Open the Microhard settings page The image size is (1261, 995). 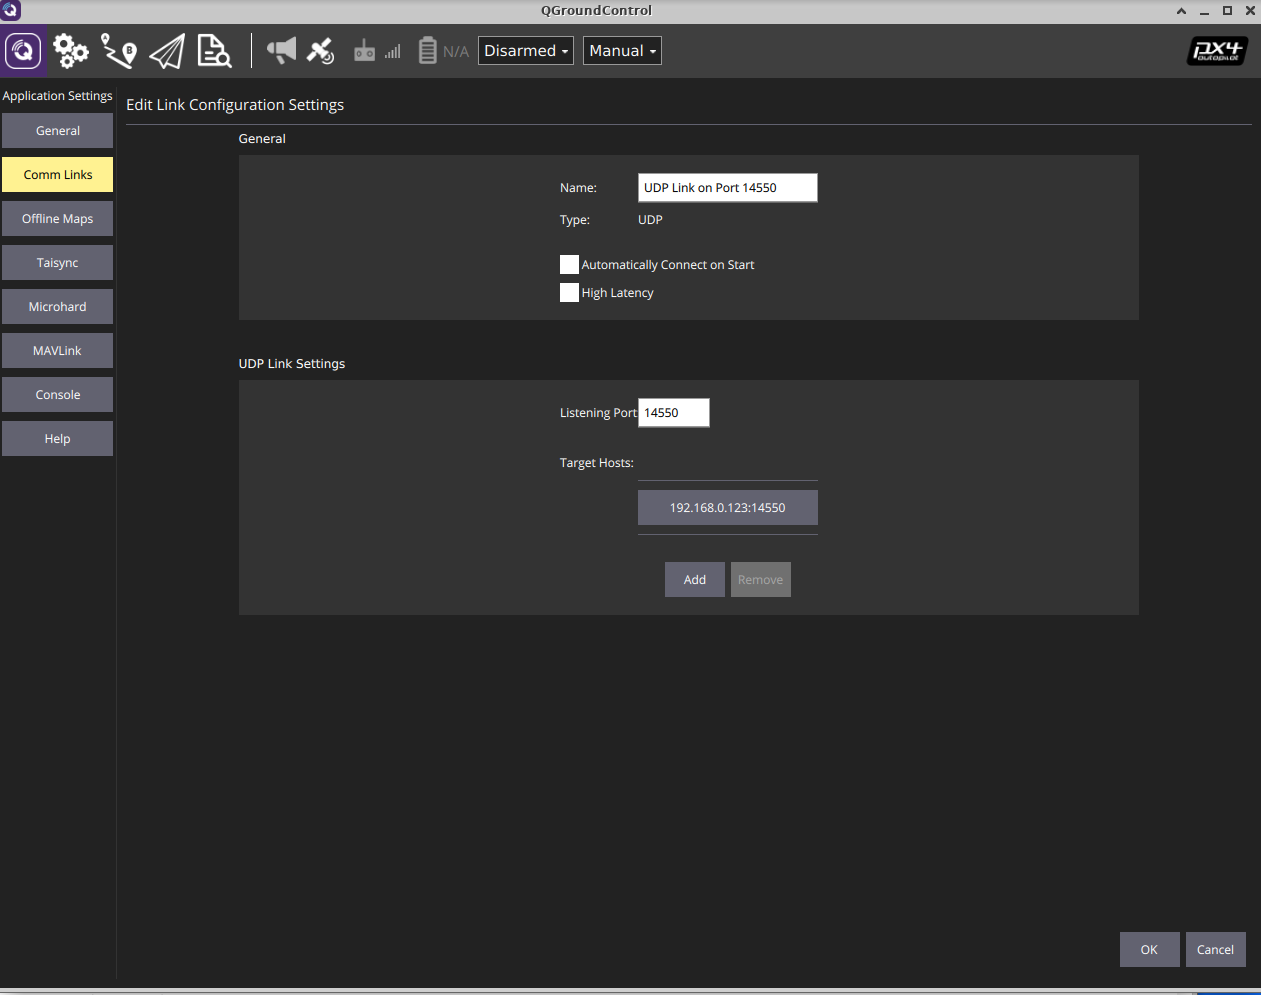(57, 307)
